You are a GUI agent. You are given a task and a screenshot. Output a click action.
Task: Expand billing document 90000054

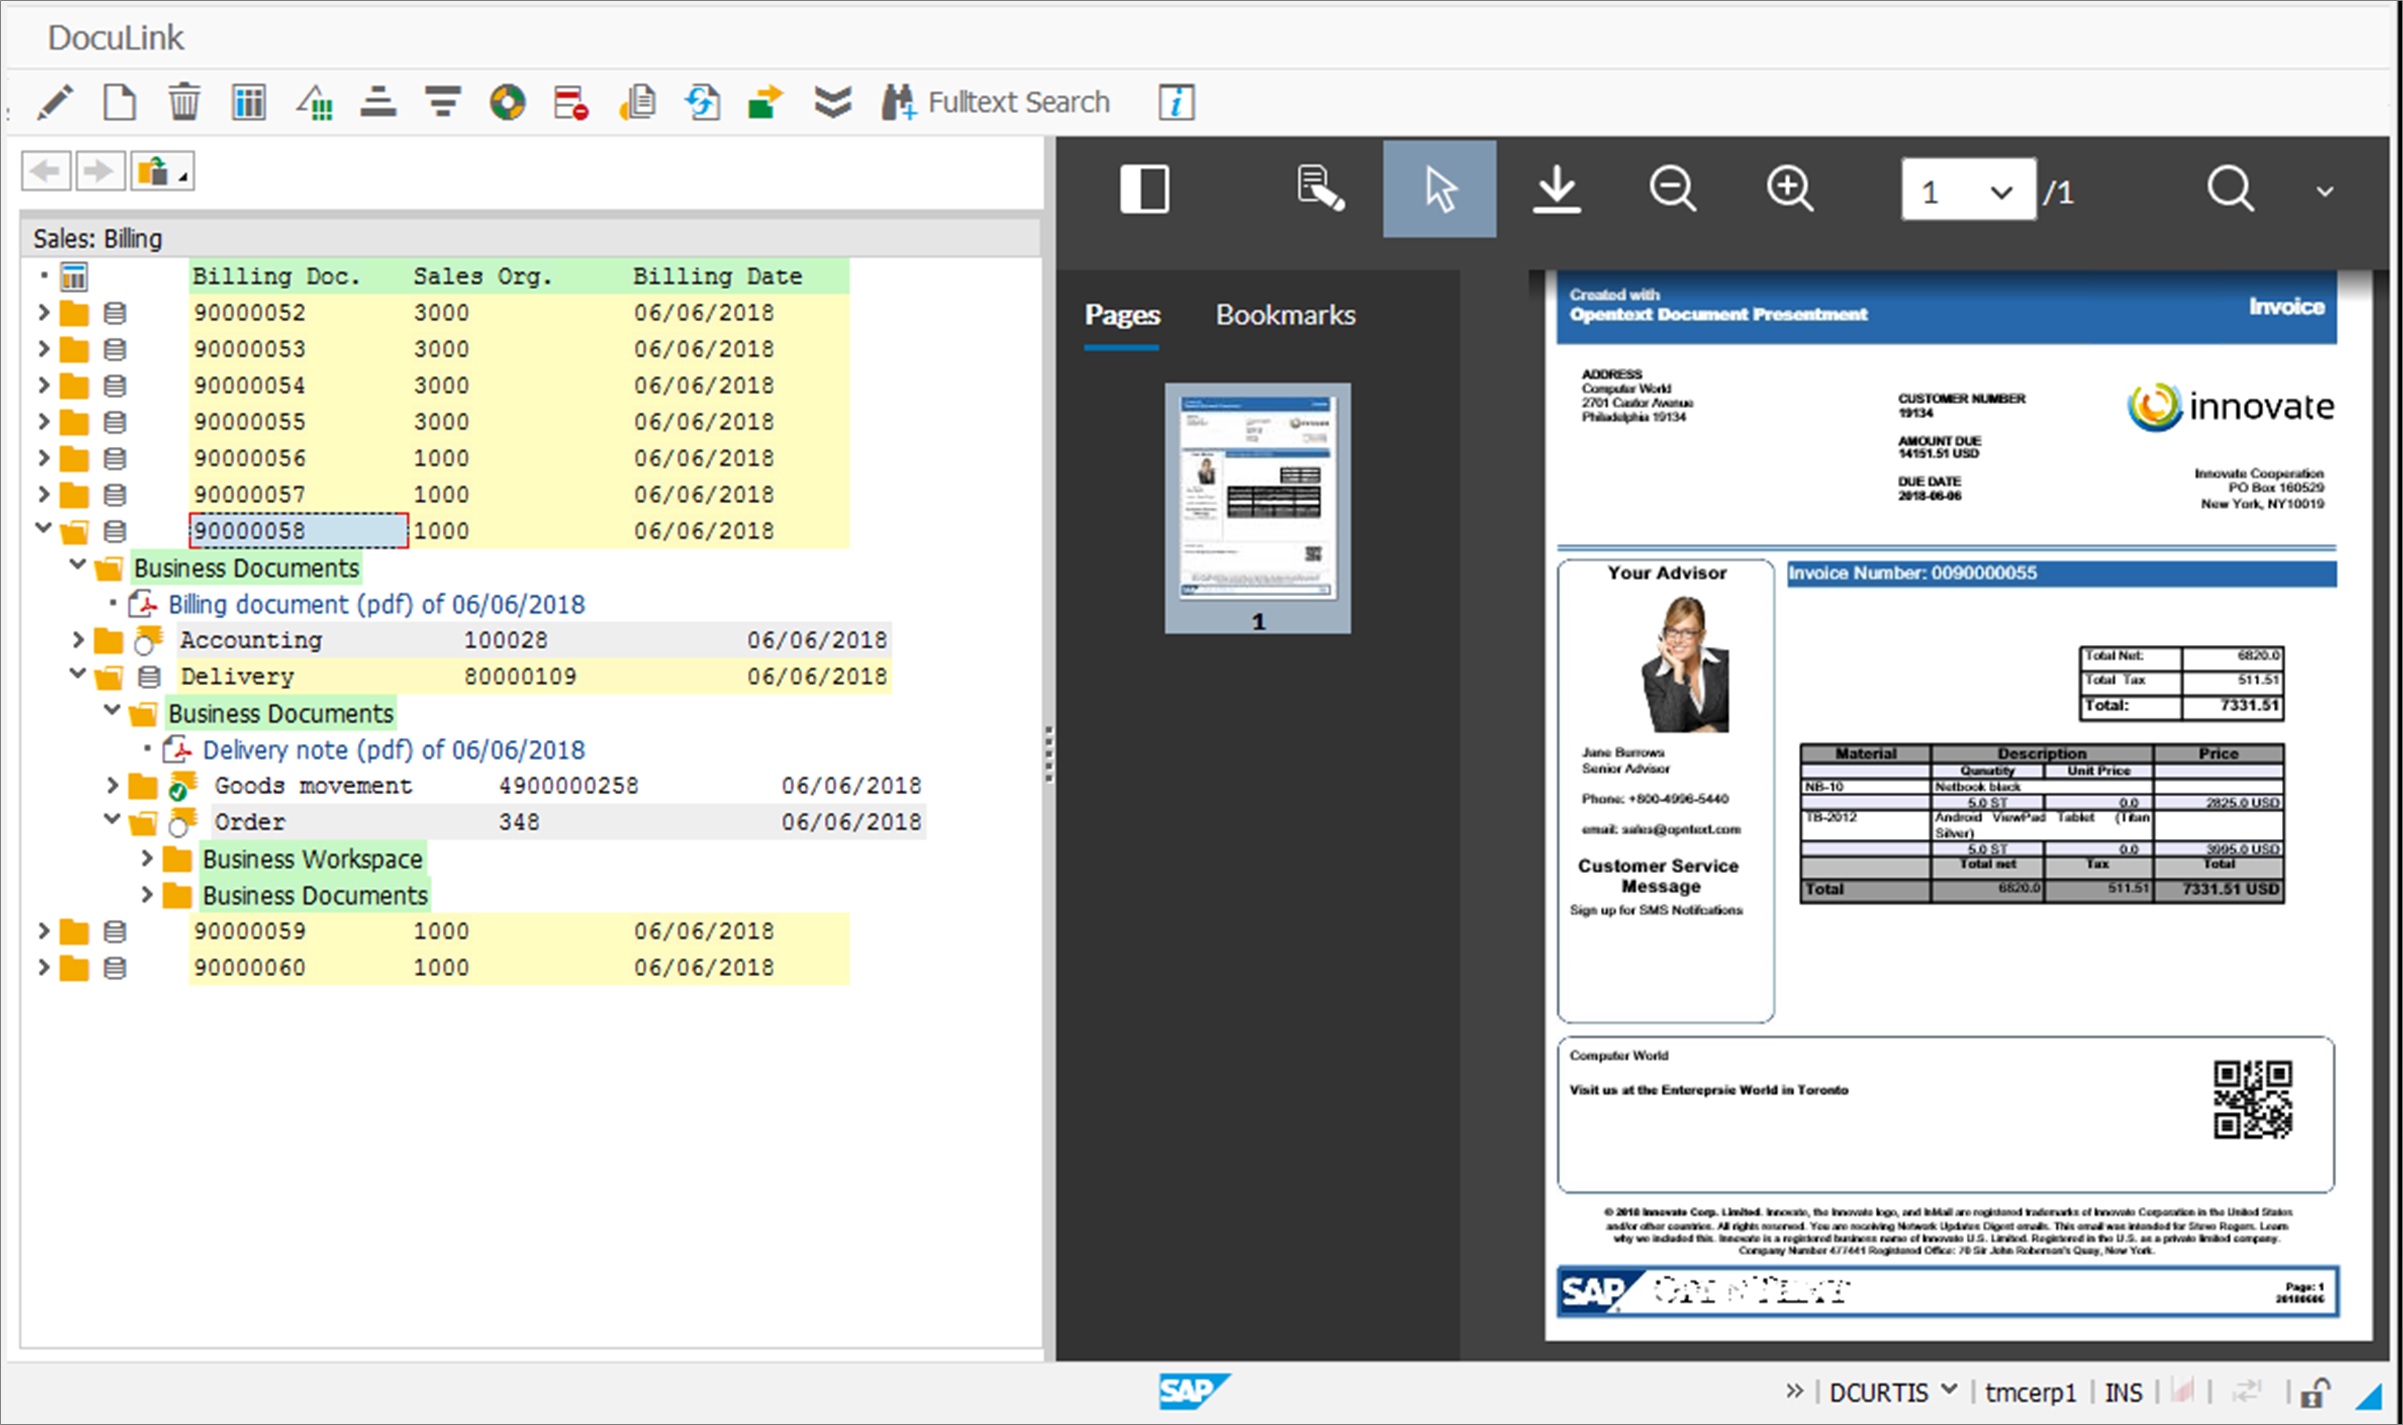click(x=43, y=385)
